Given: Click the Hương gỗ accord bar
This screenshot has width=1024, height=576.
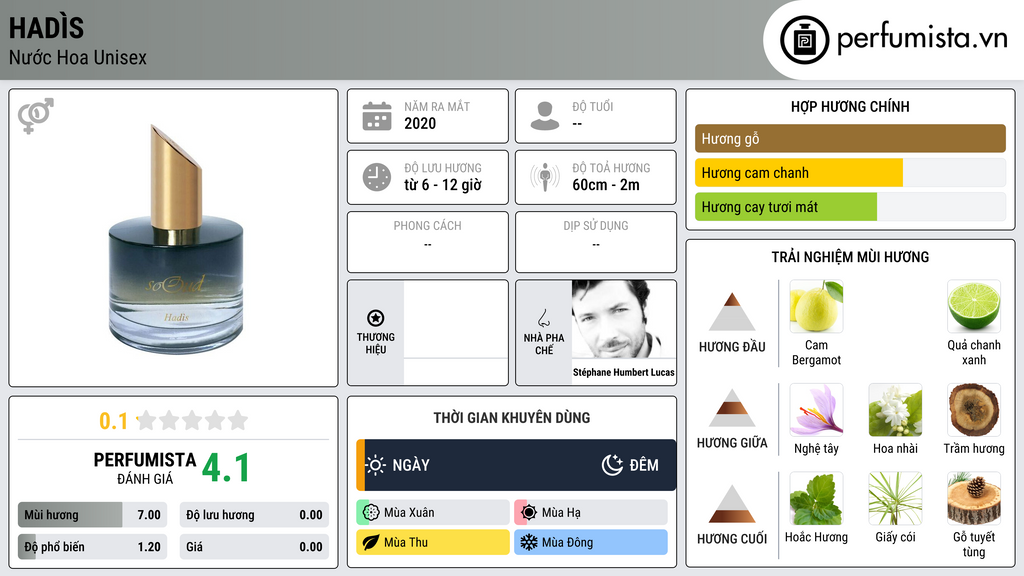Looking at the screenshot, I should tap(850, 138).
